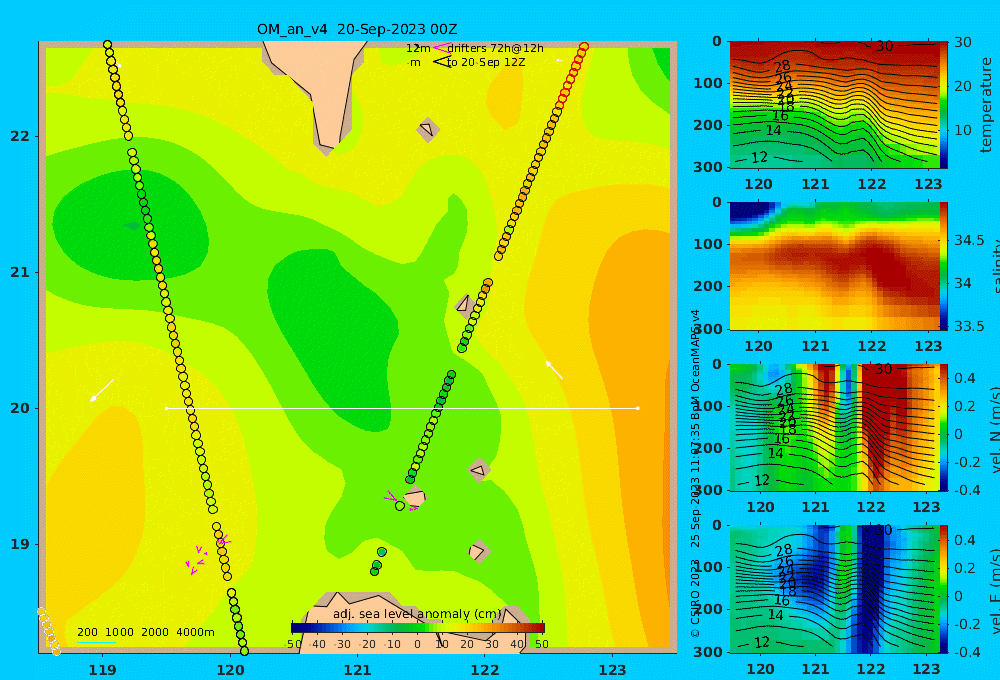
Task: Open the temperature section plot
Action: pyautogui.click(x=835, y=105)
